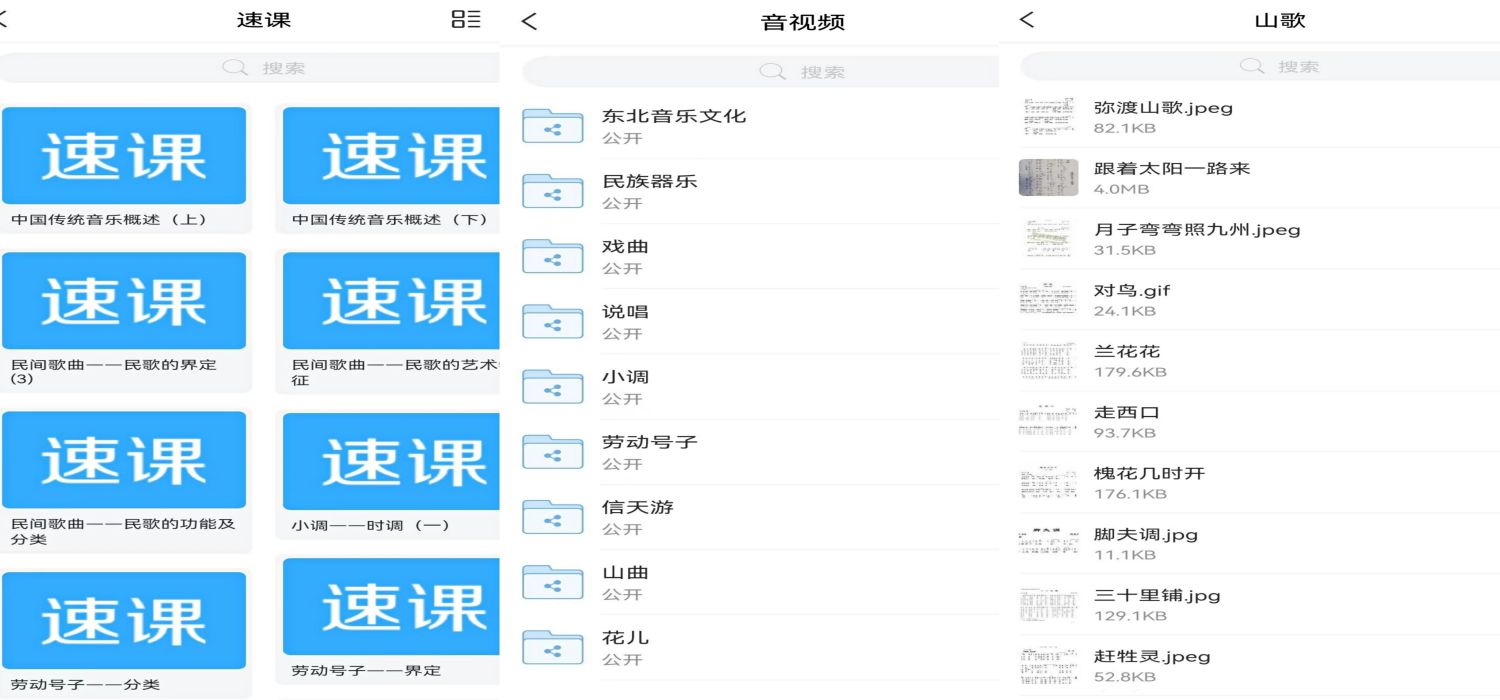The image size is (1500, 700).
Task: Tap the 花儿 folder icon
Action: (x=552, y=648)
